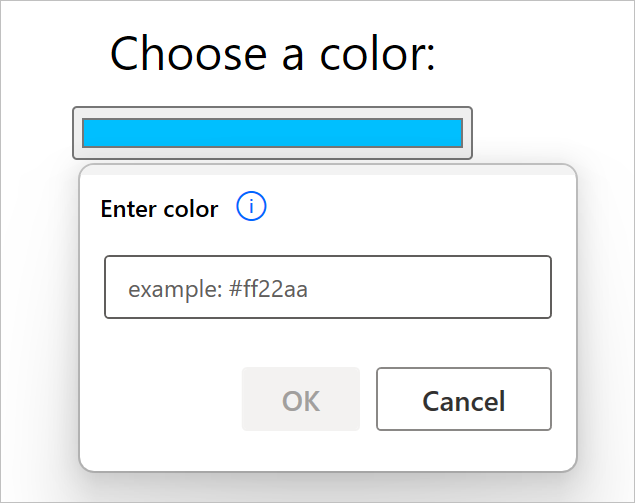Click the blue info symbol in dialog

click(x=251, y=208)
